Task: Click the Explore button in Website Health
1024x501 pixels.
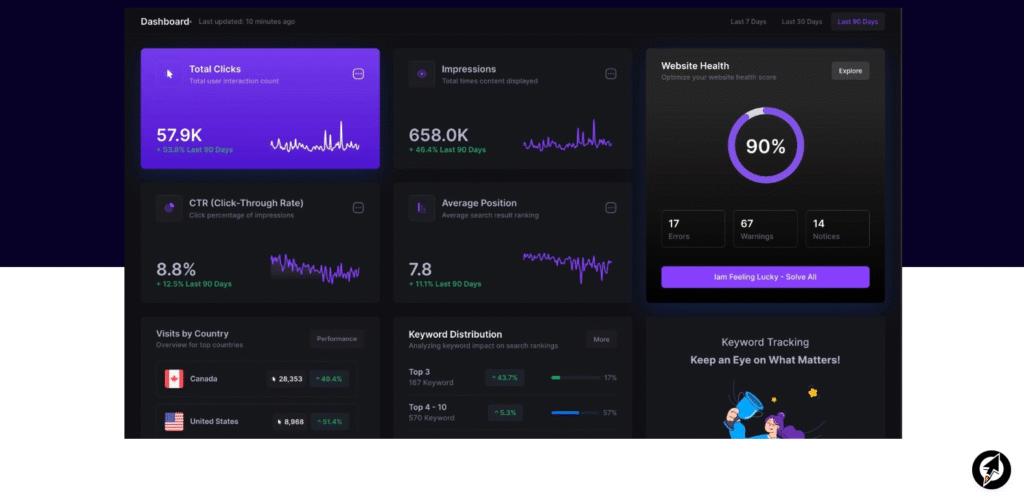Action: [850, 71]
